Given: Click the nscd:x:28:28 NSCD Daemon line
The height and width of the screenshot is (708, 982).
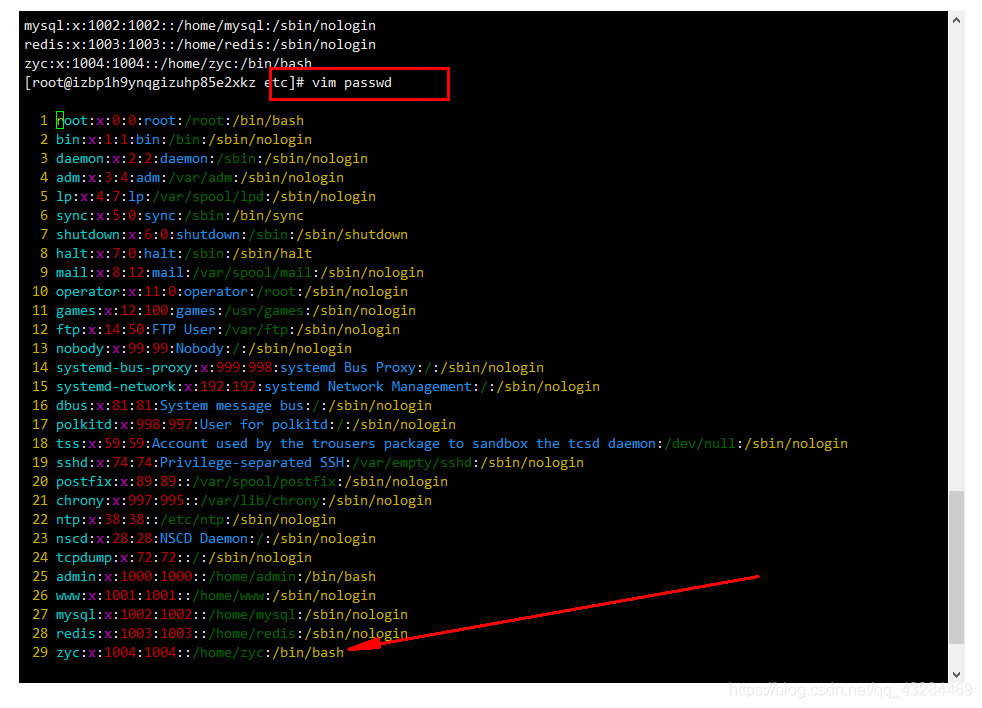Looking at the screenshot, I should coord(216,539).
